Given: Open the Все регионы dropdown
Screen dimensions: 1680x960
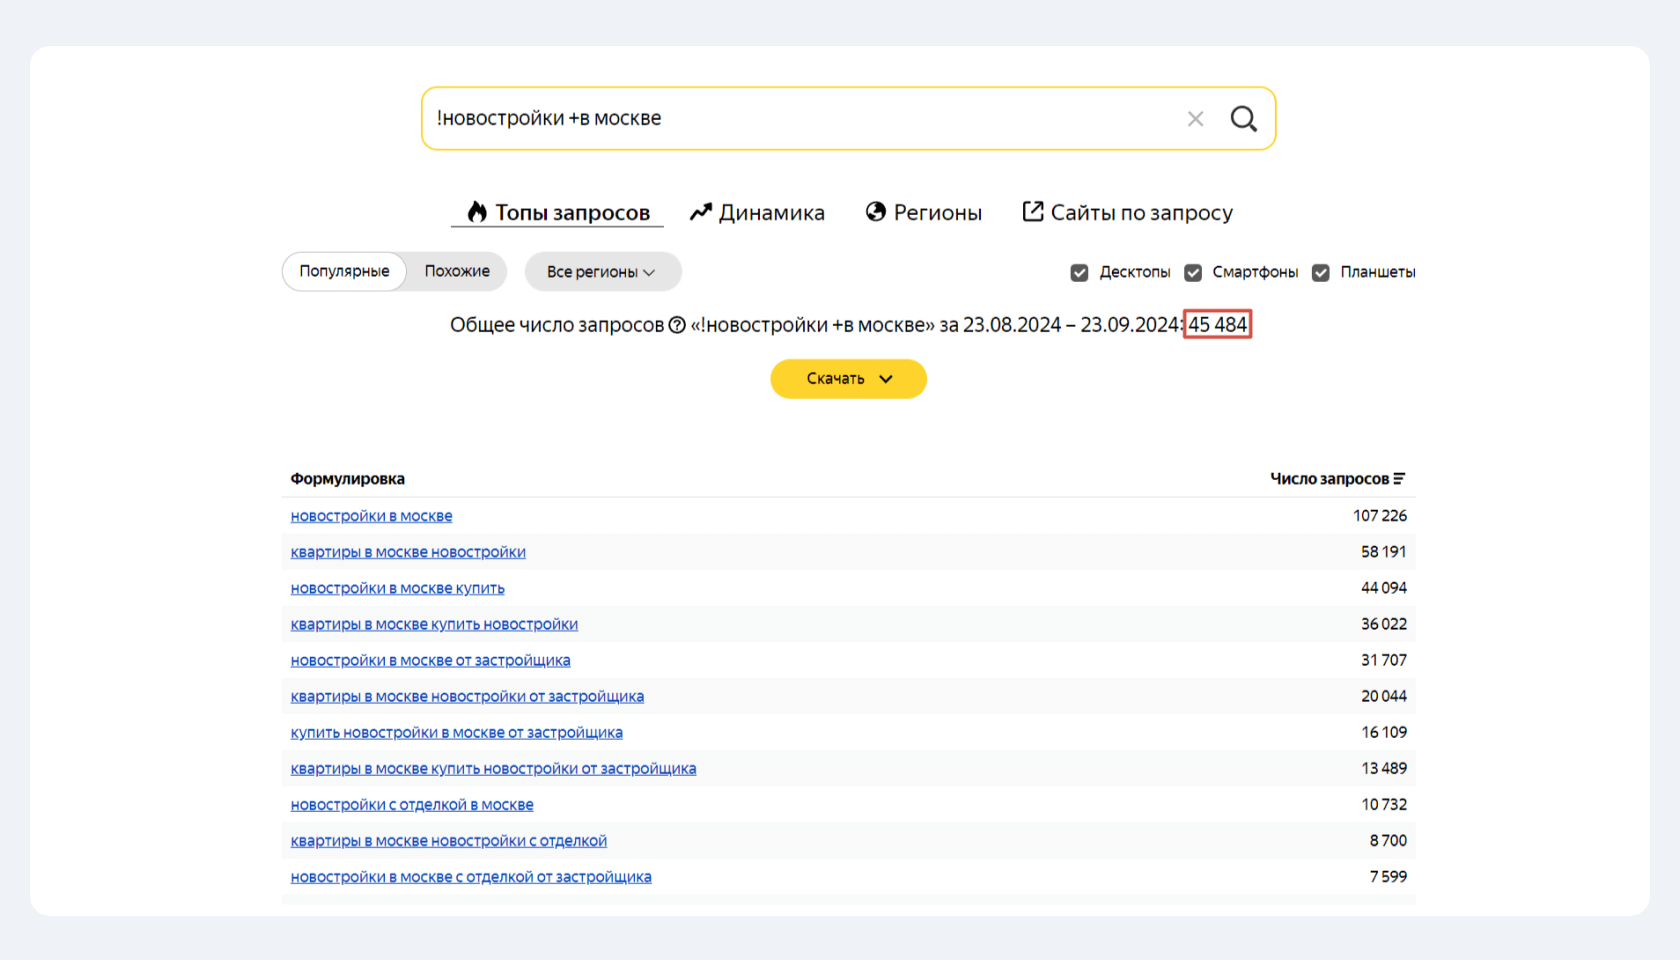Looking at the screenshot, I should click(x=602, y=271).
